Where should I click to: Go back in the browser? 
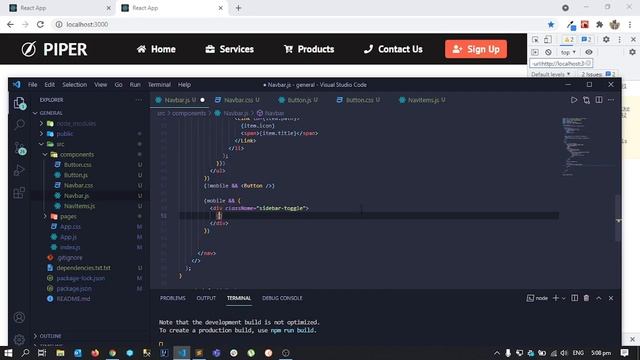tap(10, 24)
